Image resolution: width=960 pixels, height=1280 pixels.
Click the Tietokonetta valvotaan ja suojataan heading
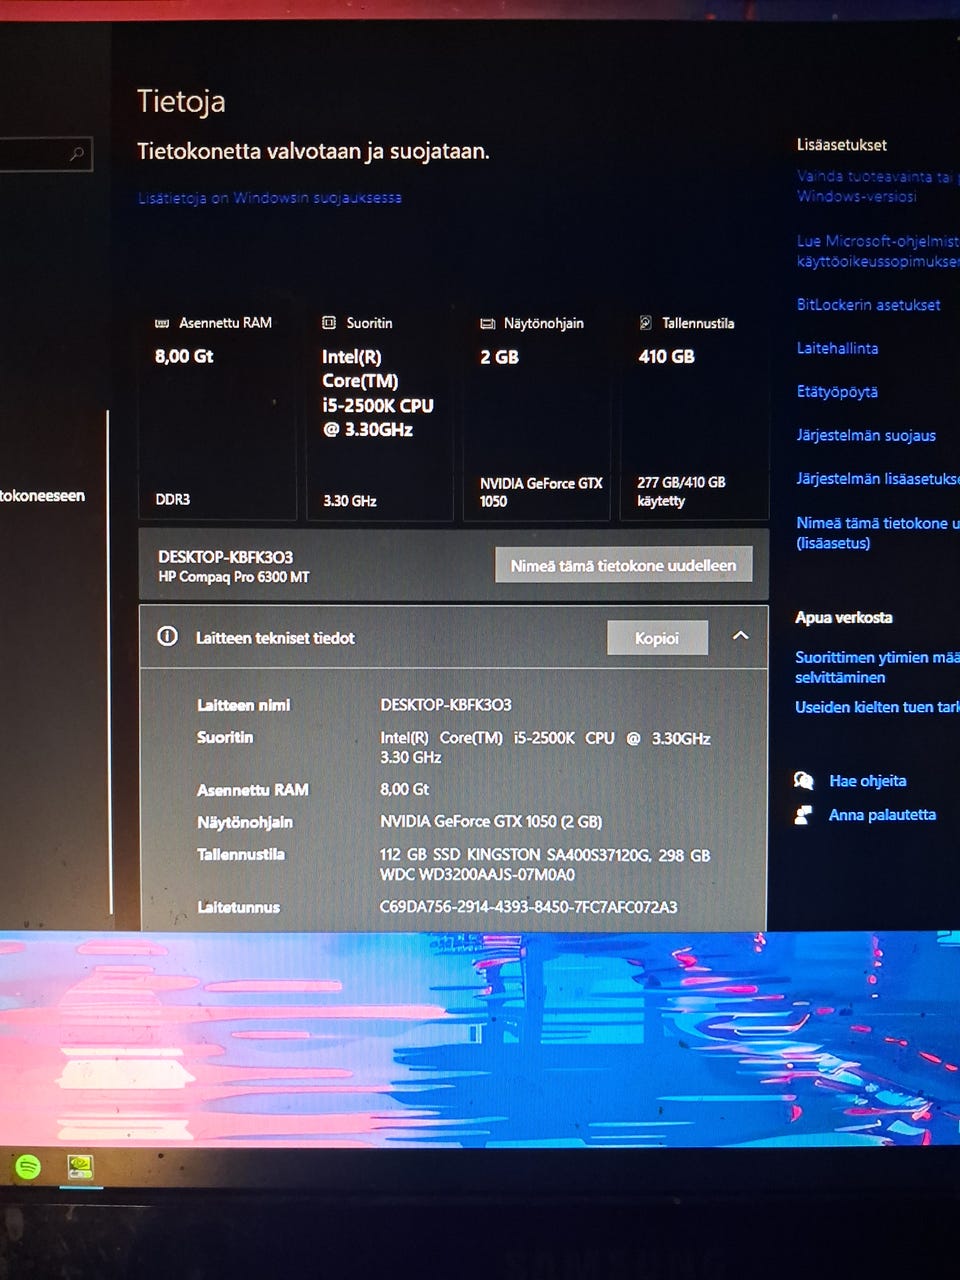pyautogui.click(x=313, y=152)
